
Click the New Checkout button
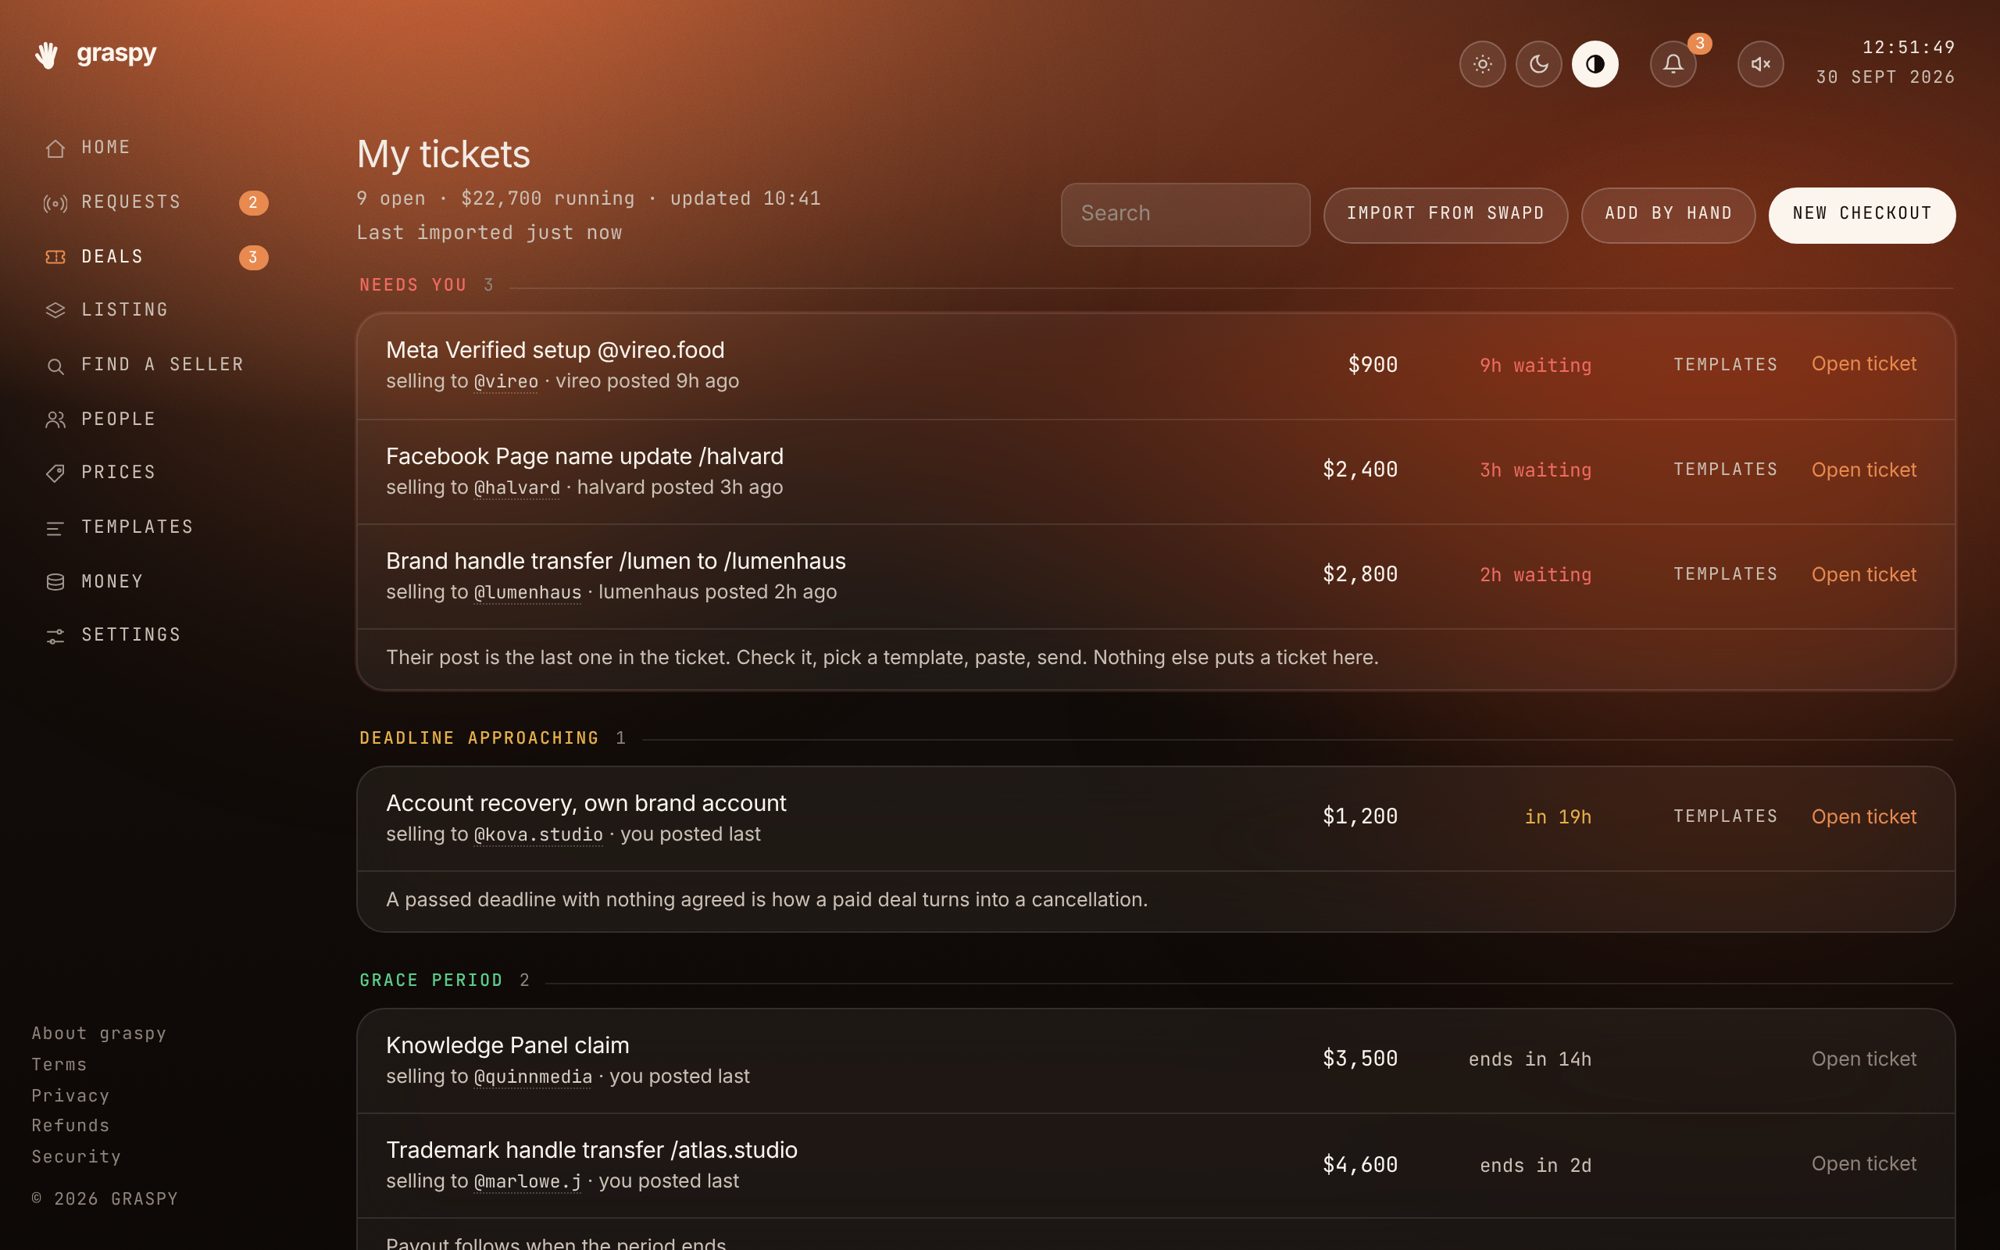(1862, 214)
